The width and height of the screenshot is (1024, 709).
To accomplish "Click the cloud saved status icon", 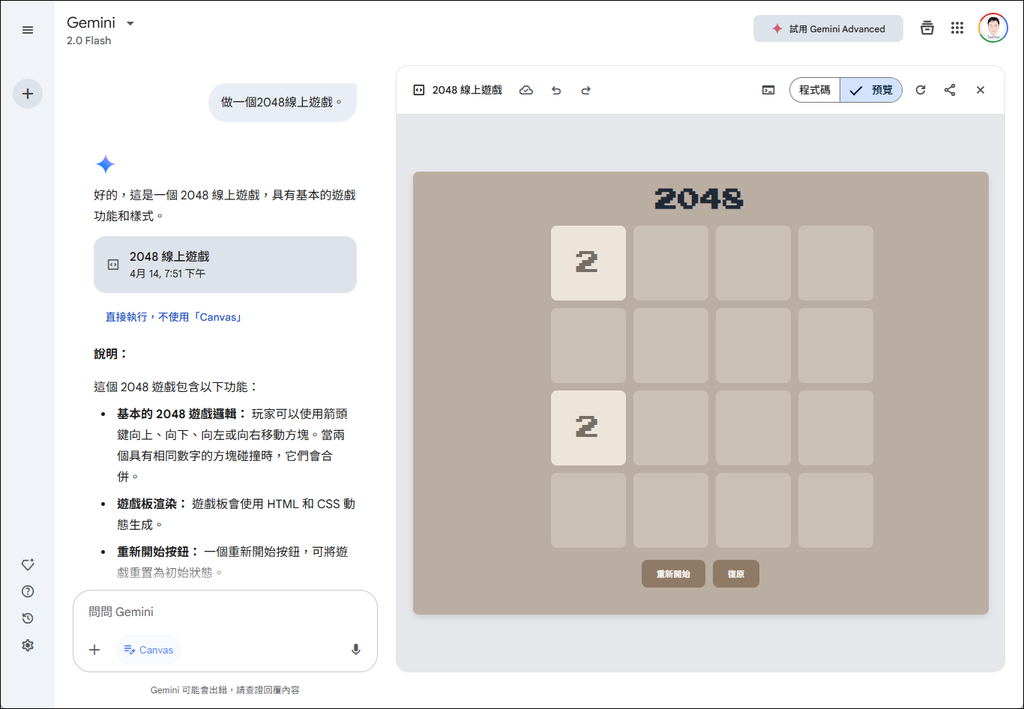I will [526, 90].
